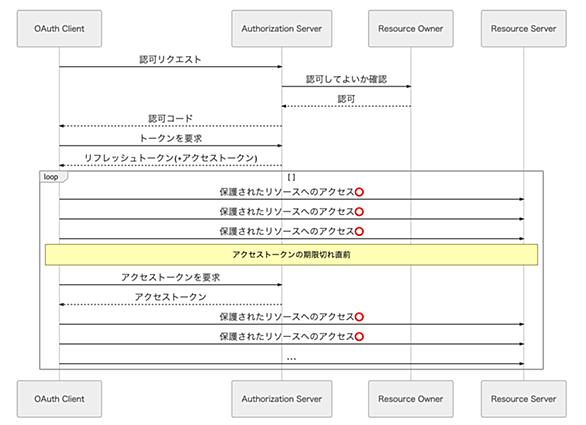The image size is (586, 425).
Task: Select the トークンを要求 message label
Action: 170,139
